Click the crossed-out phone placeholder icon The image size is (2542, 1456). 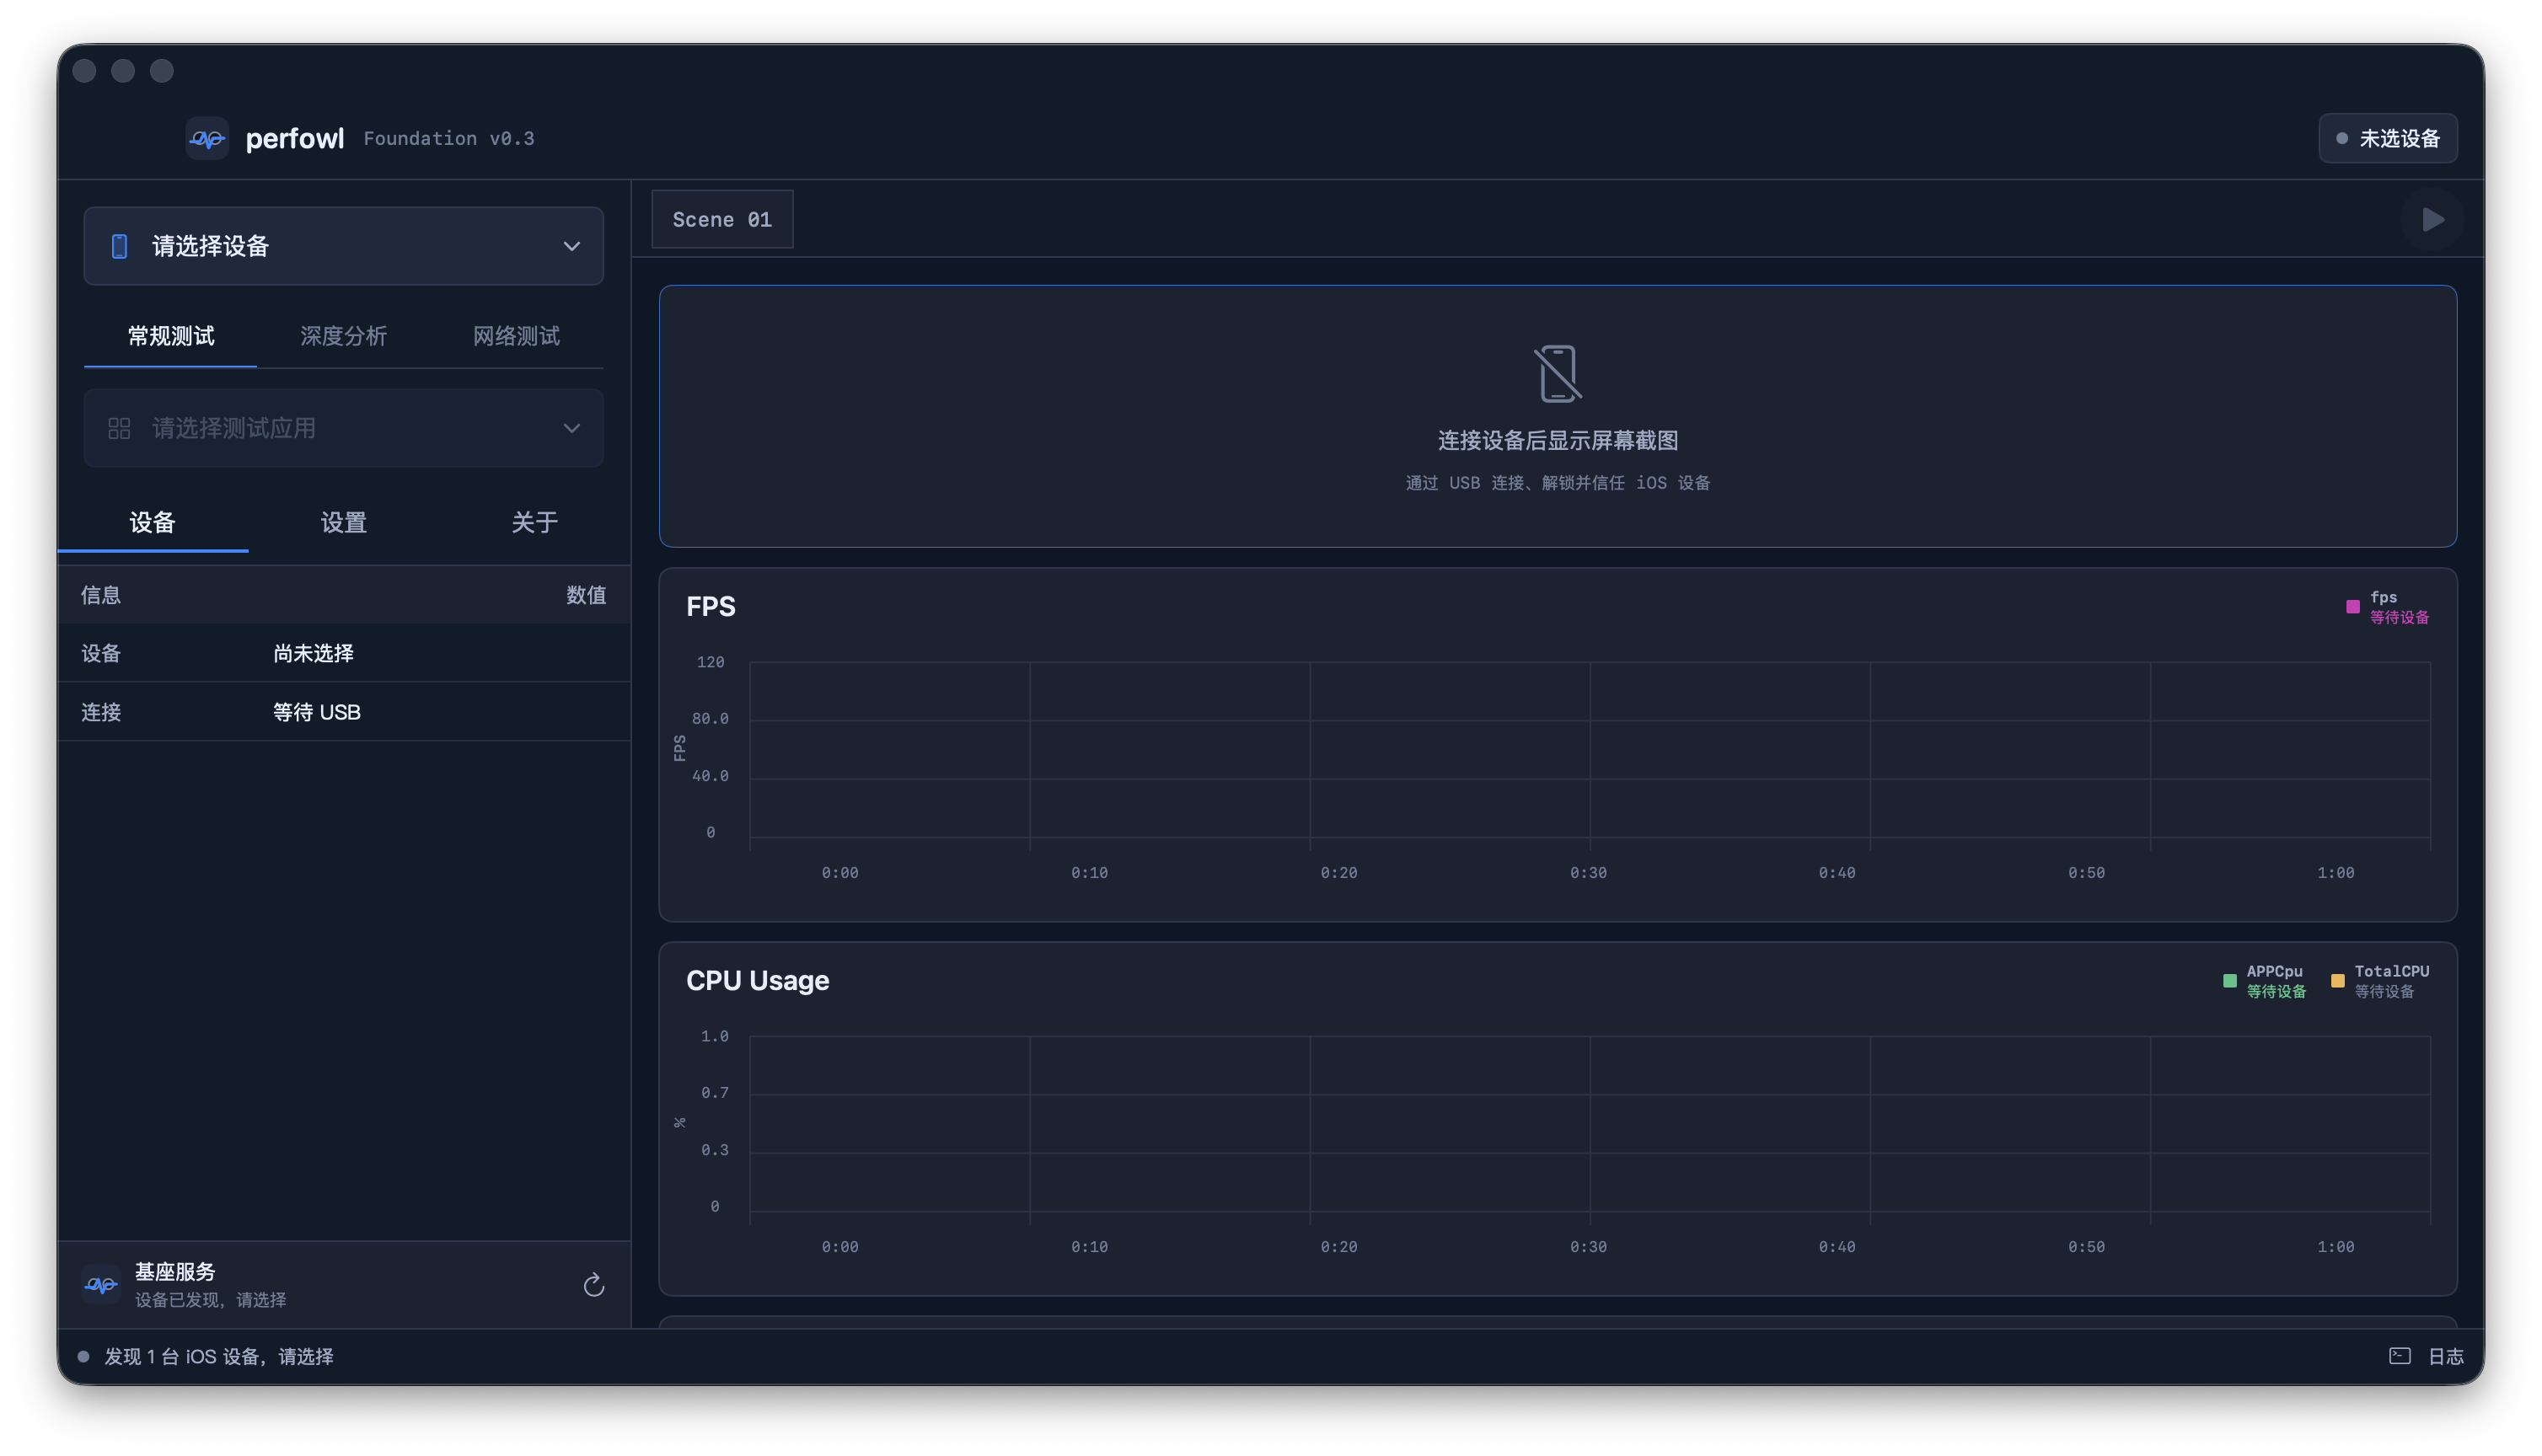pos(1557,373)
